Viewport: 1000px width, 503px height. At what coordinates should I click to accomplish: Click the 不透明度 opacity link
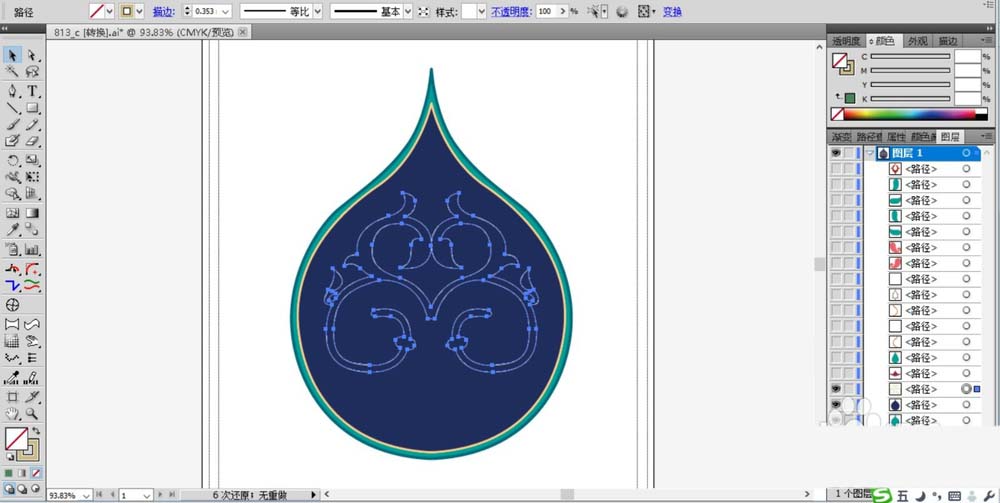click(511, 11)
